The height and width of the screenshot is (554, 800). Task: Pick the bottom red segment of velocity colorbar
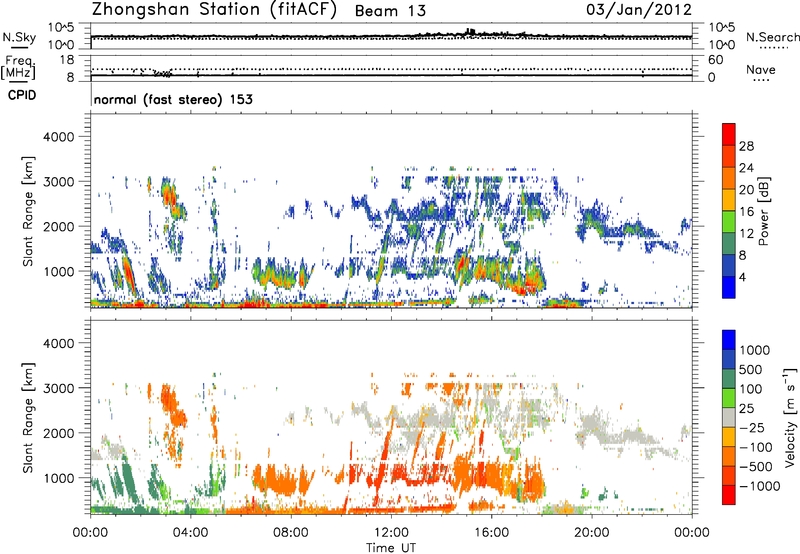coord(729,495)
